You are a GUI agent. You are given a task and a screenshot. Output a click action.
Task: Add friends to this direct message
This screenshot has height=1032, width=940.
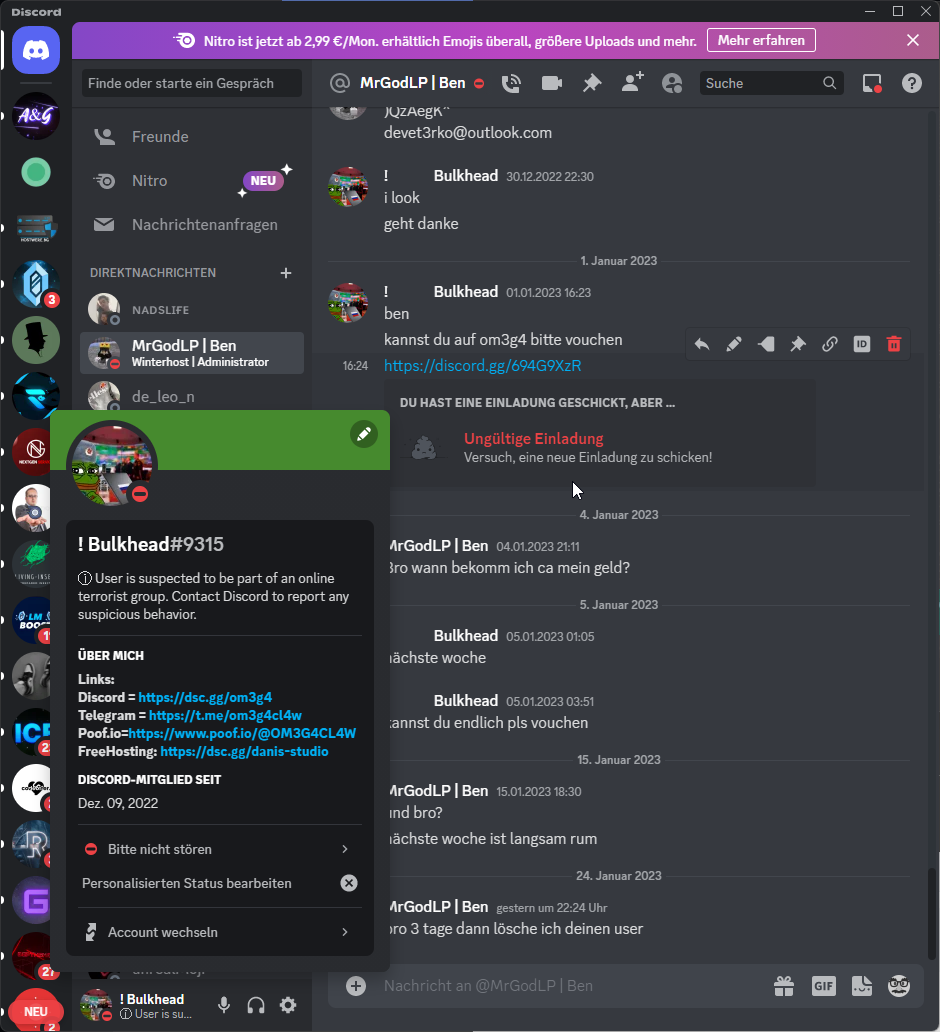click(632, 84)
